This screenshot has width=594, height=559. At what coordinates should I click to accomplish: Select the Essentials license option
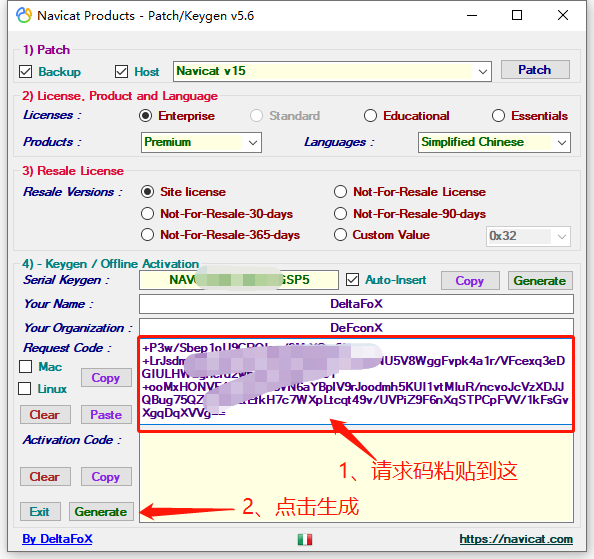click(498, 116)
